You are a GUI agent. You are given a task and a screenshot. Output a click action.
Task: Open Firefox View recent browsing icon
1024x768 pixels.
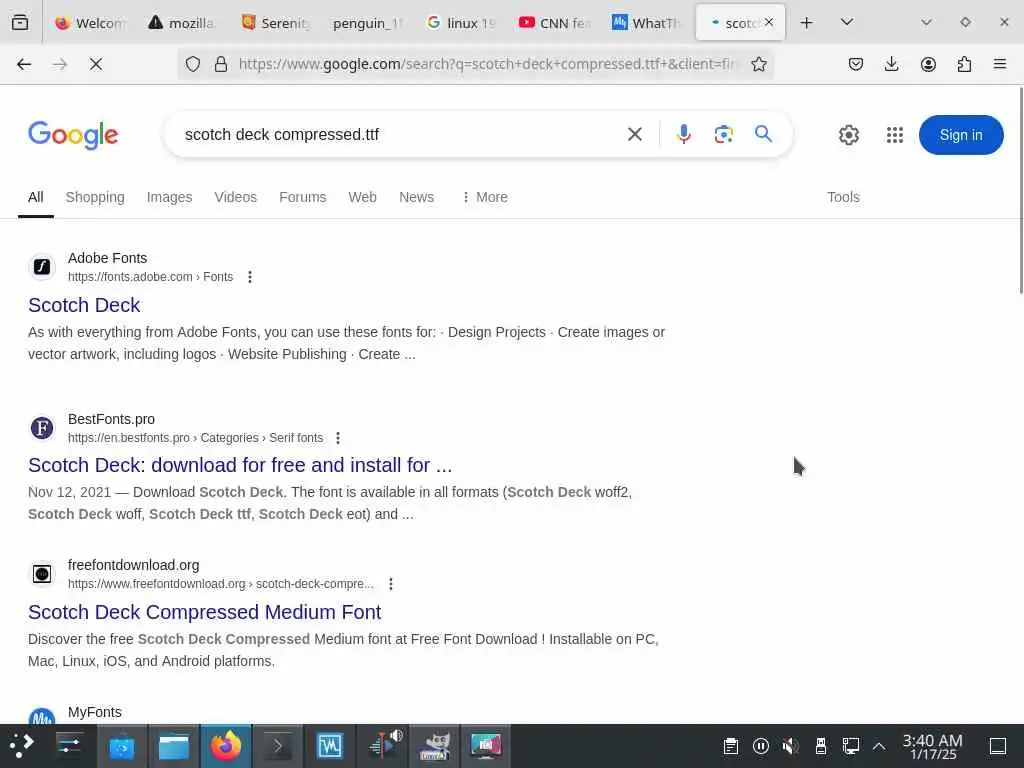point(20,23)
